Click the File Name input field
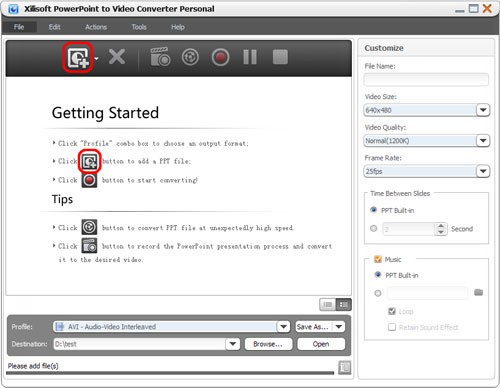 pyautogui.click(x=426, y=80)
